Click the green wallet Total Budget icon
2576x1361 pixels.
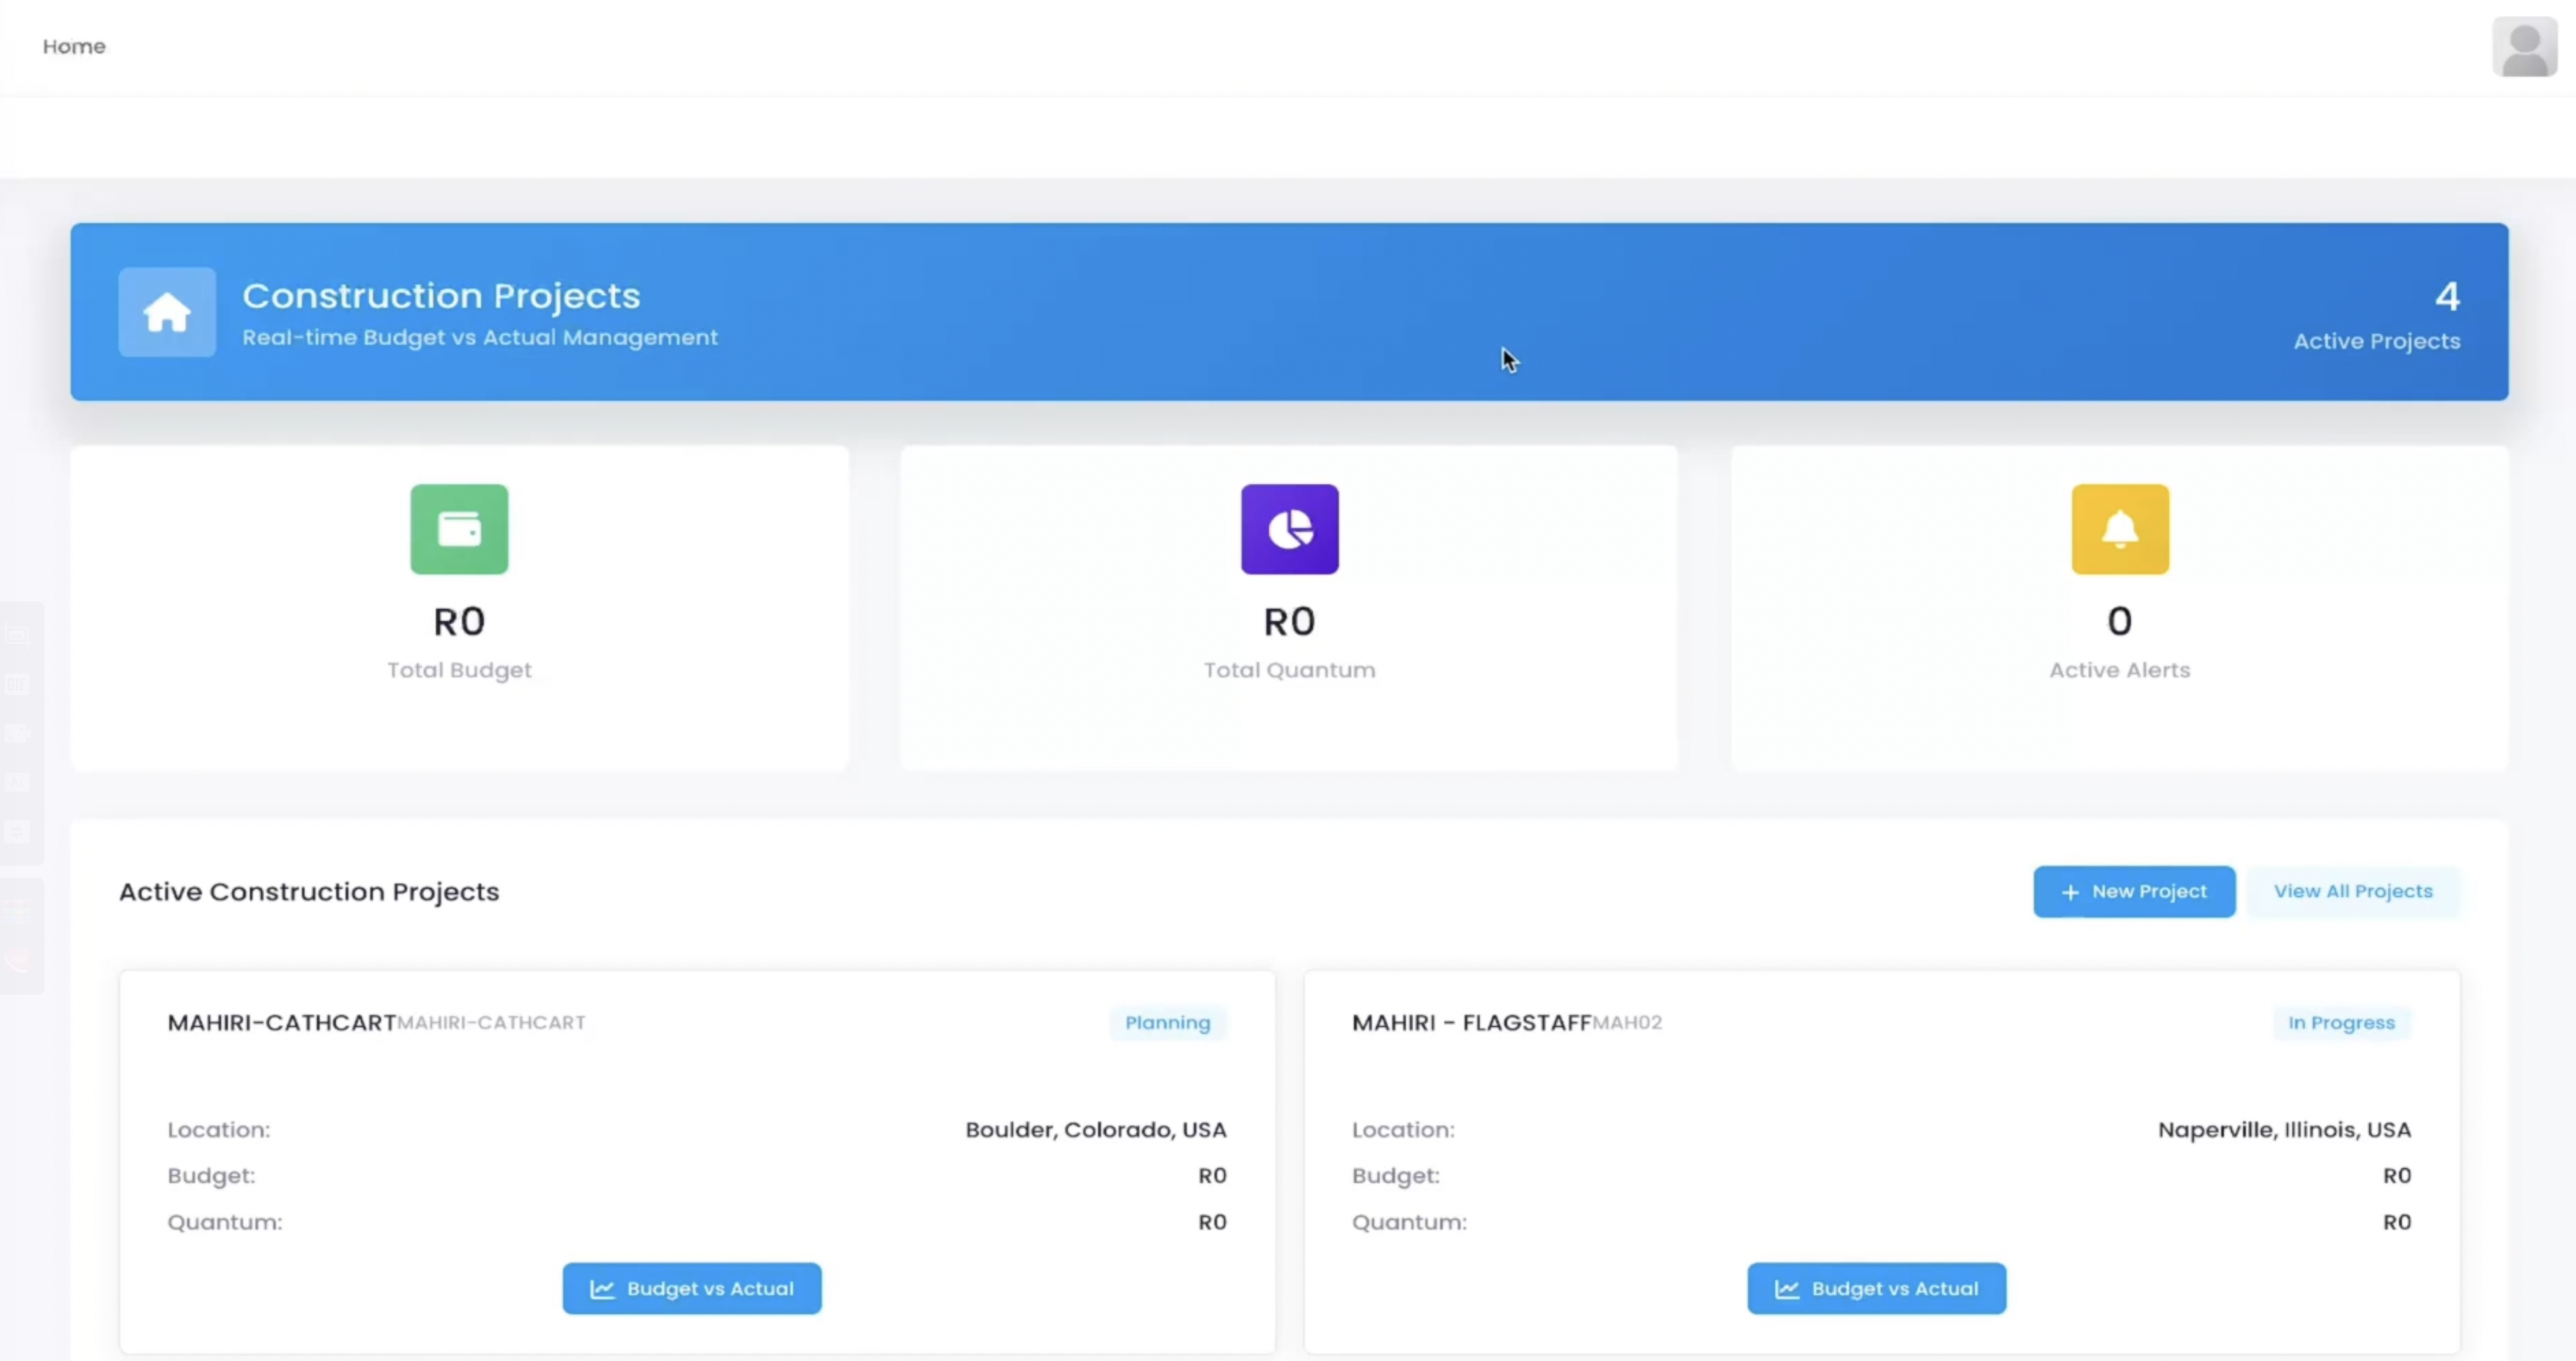(x=459, y=529)
